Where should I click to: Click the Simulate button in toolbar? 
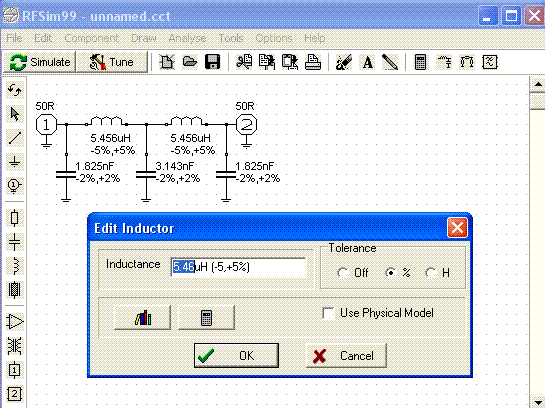39,62
